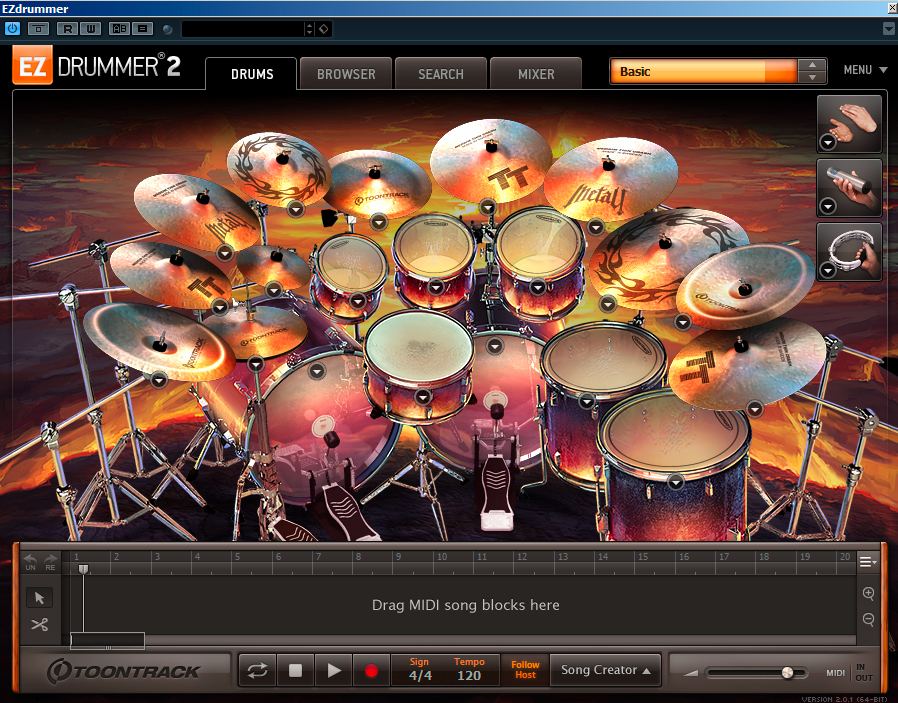Zoom in the song timeline
This screenshot has width=898, height=703.
coord(868,593)
